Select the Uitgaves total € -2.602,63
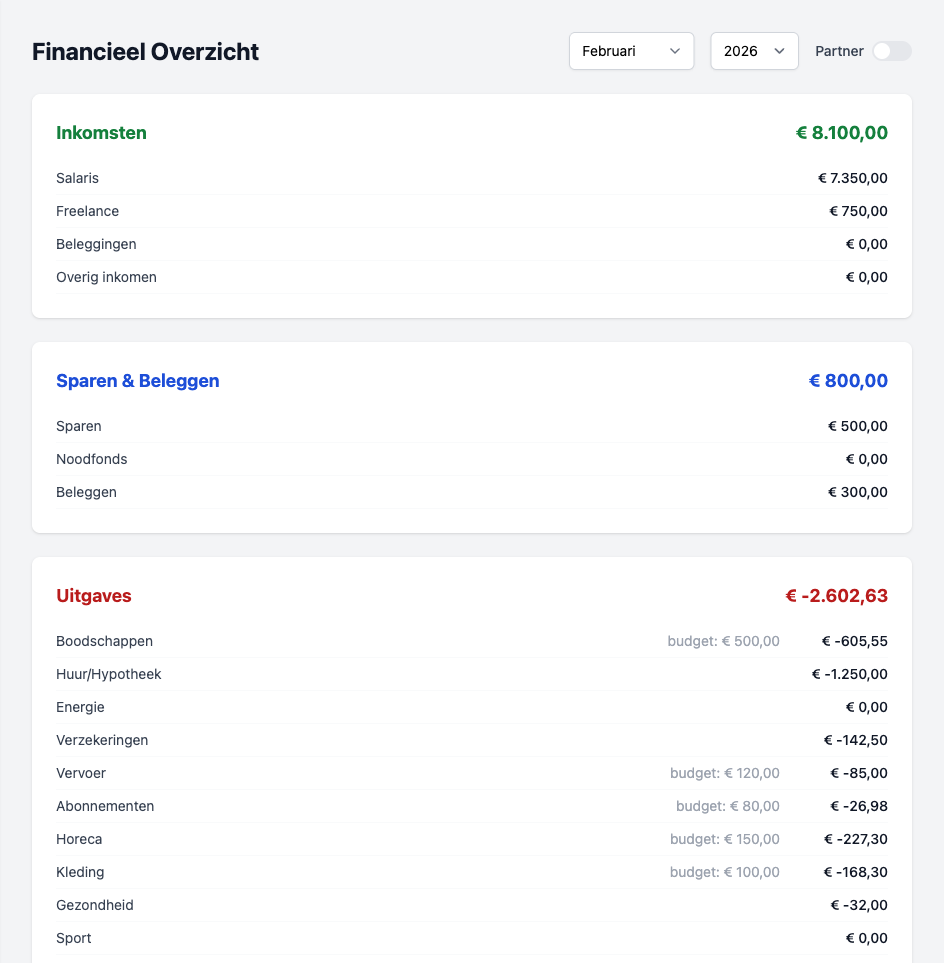This screenshot has width=944, height=963. click(837, 596)
